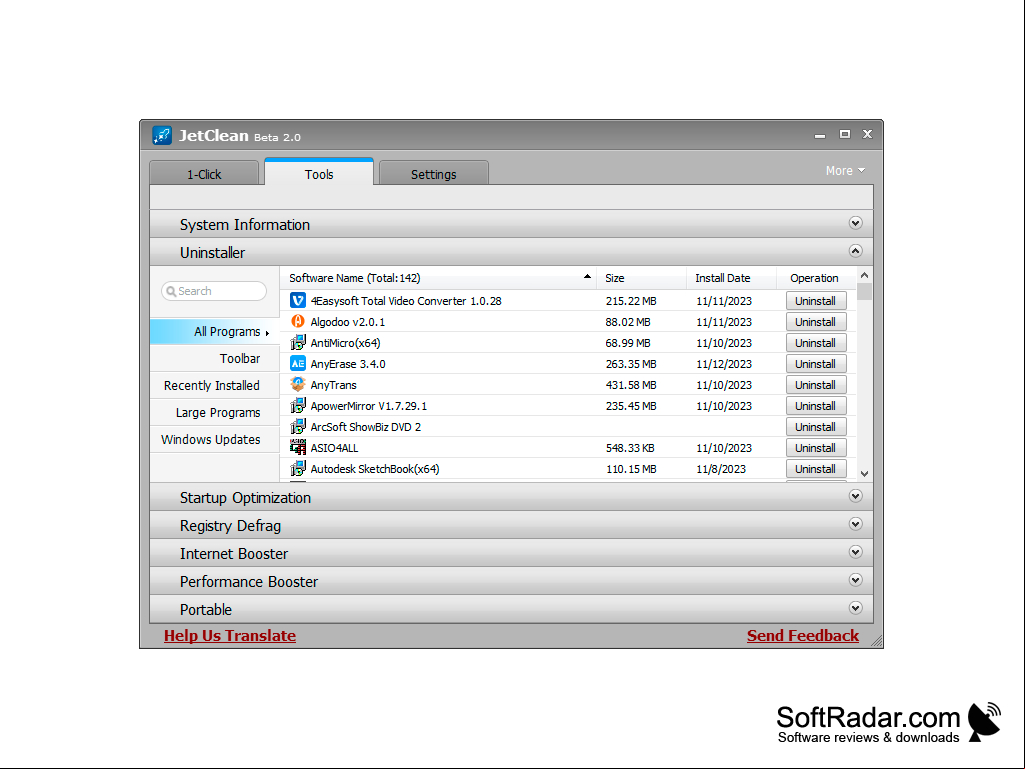1025x769 pixels.
Task: Select All Programs category
Action: 214,332
